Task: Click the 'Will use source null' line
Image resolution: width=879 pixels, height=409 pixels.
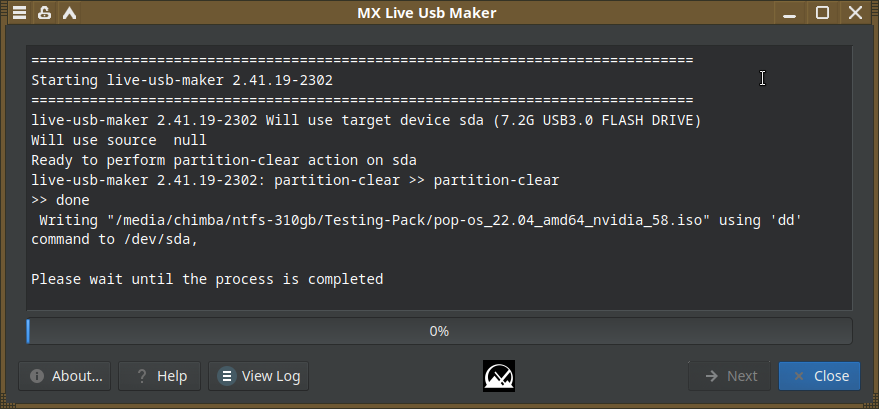Action: coord(118,140)
